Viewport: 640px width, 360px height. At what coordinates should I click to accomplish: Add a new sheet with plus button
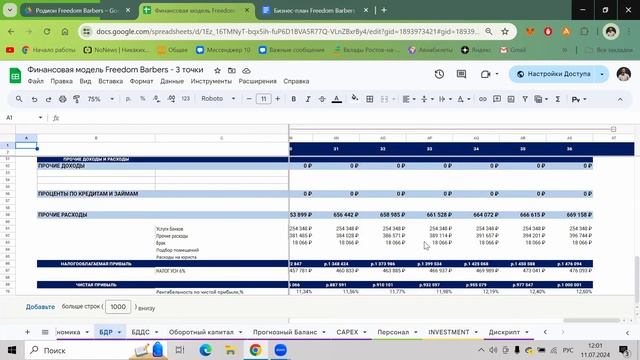coord(27,332)
